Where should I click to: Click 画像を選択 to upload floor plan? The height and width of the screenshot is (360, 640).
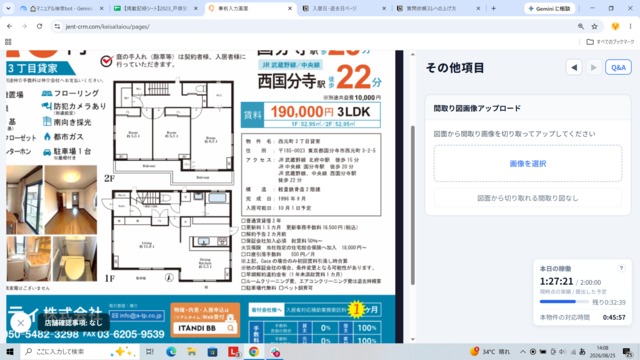click(528, 164)
